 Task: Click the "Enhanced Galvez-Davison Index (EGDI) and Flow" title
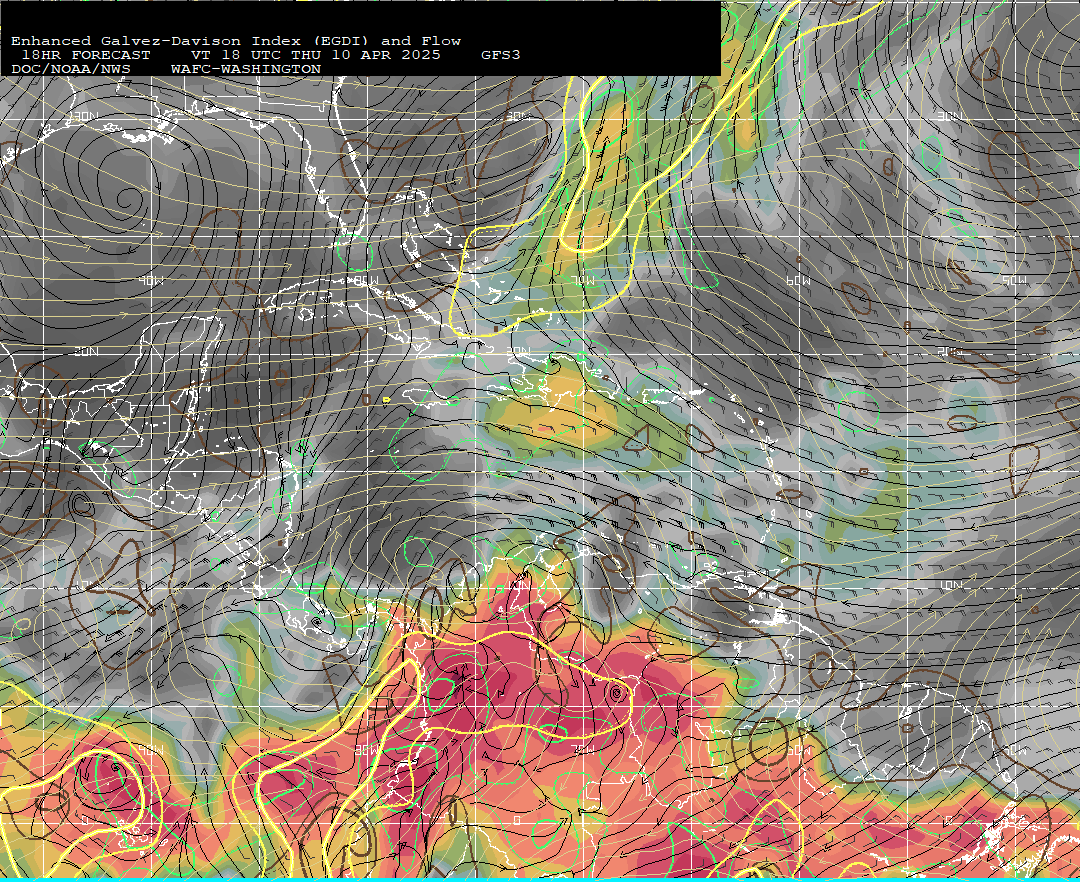click(236, 41)
